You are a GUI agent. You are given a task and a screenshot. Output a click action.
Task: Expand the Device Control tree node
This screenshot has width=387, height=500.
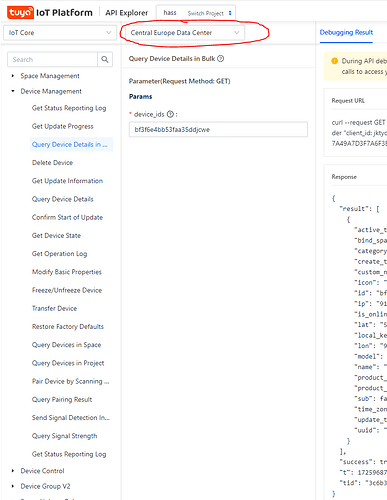point(13,471)
